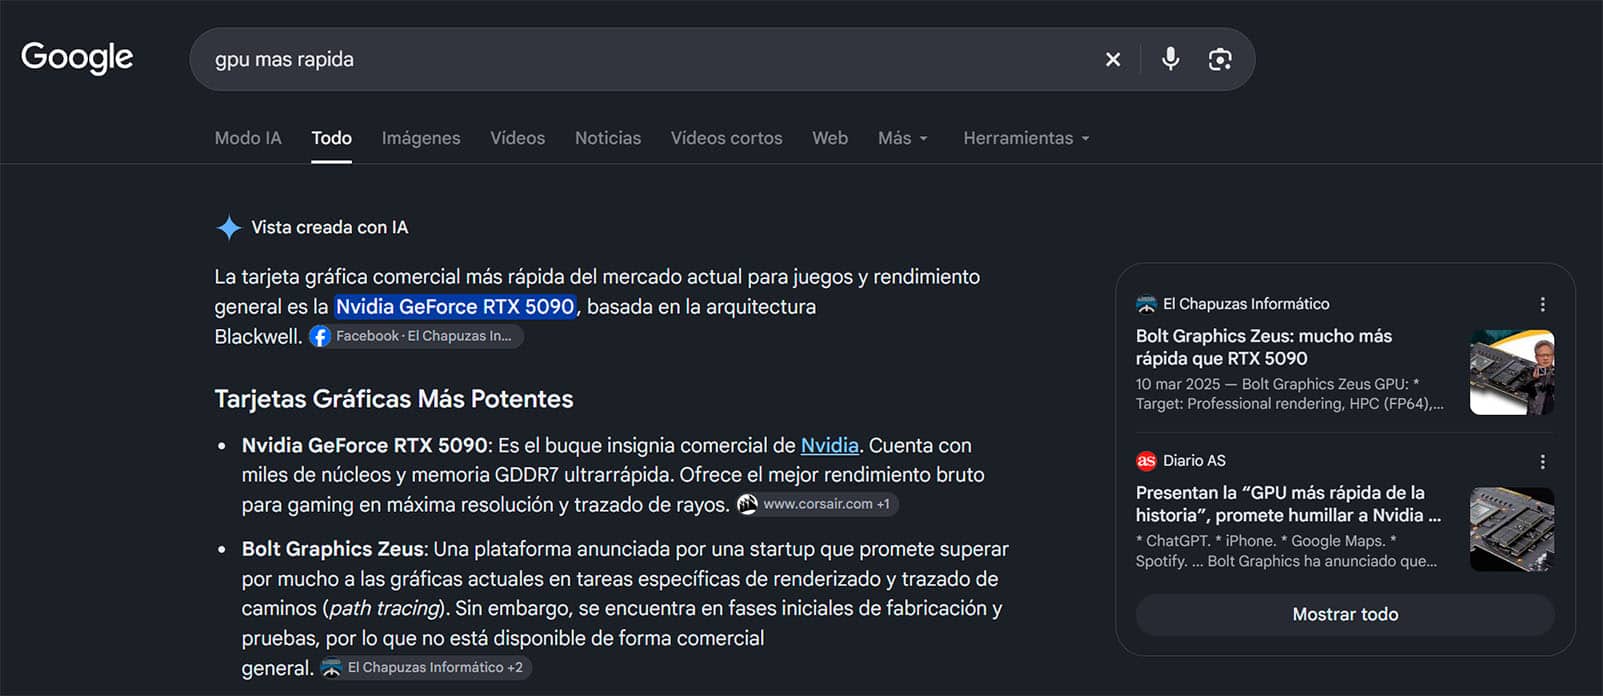Click the Mostrar todo button
This screenshot has height=696, width=1603.
[1345, 615]
